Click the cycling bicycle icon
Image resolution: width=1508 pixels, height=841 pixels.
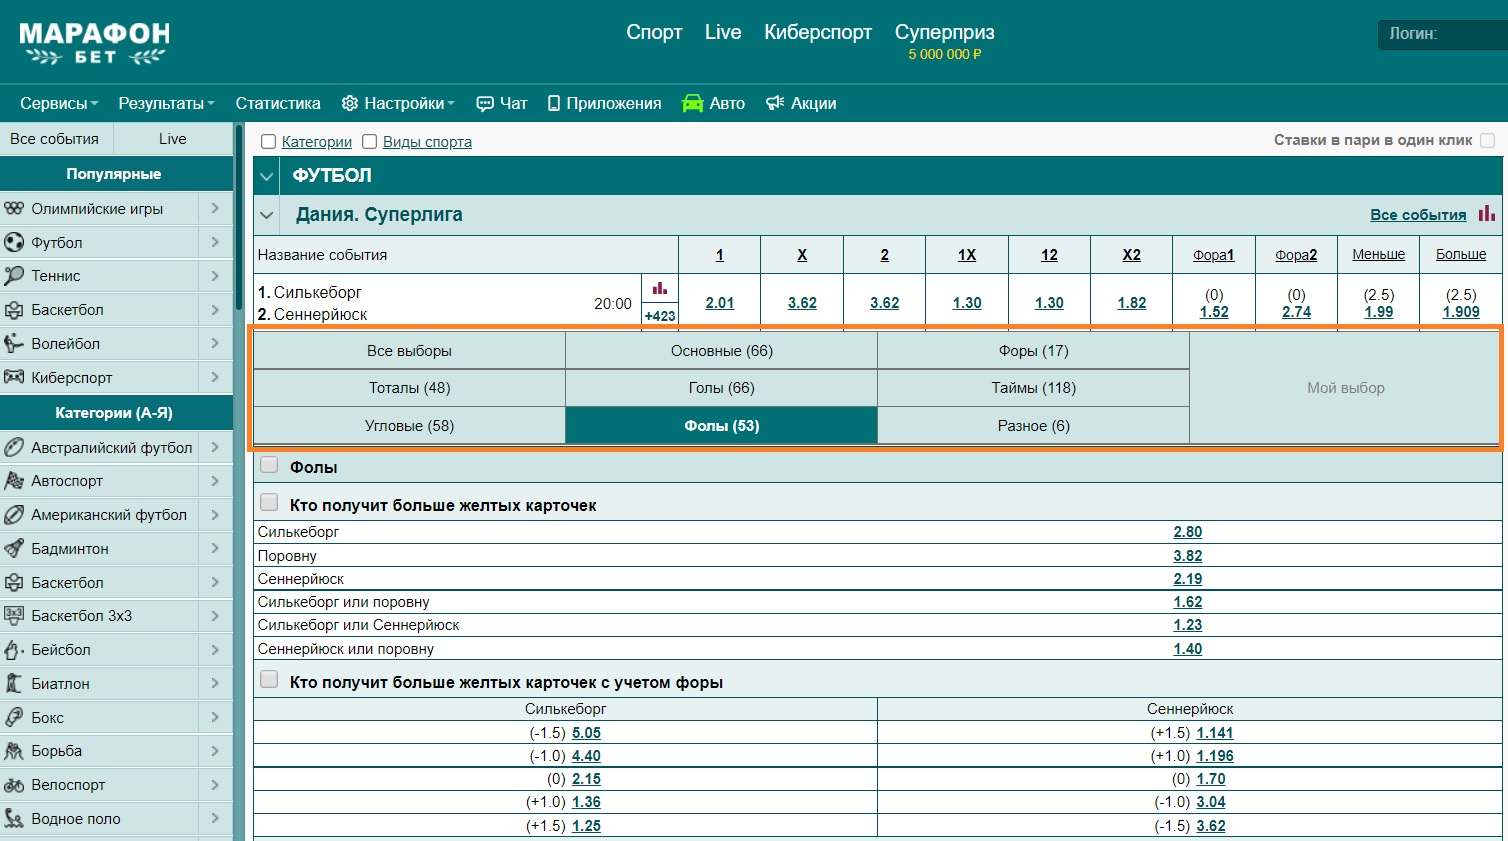tap(14, 785)
